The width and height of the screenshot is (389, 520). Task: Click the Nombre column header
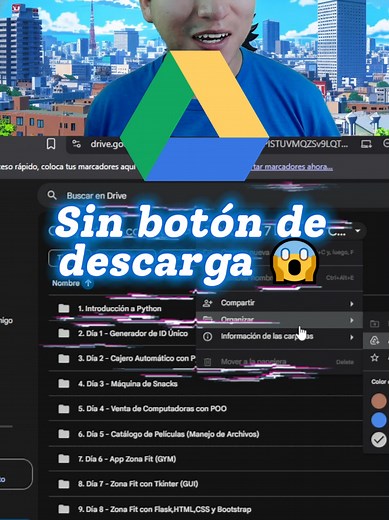pos(66,283)
